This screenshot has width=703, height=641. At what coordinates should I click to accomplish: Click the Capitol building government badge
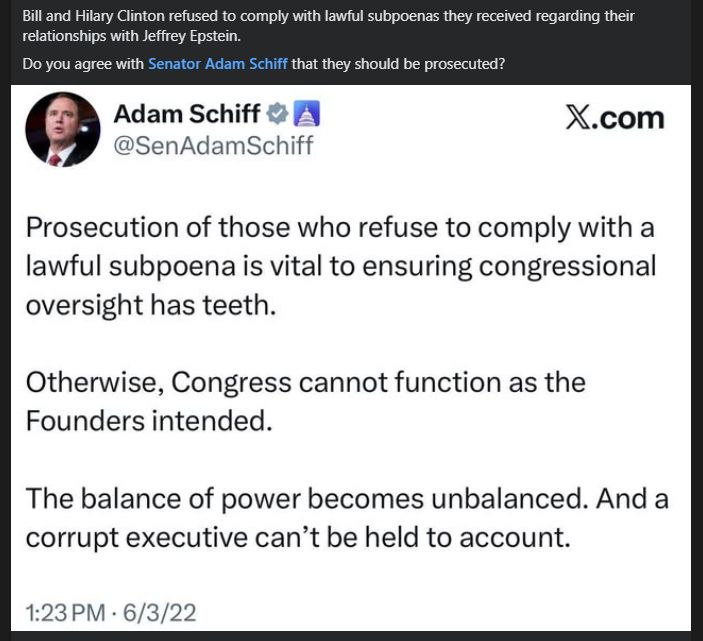click(x=306, y=113)
